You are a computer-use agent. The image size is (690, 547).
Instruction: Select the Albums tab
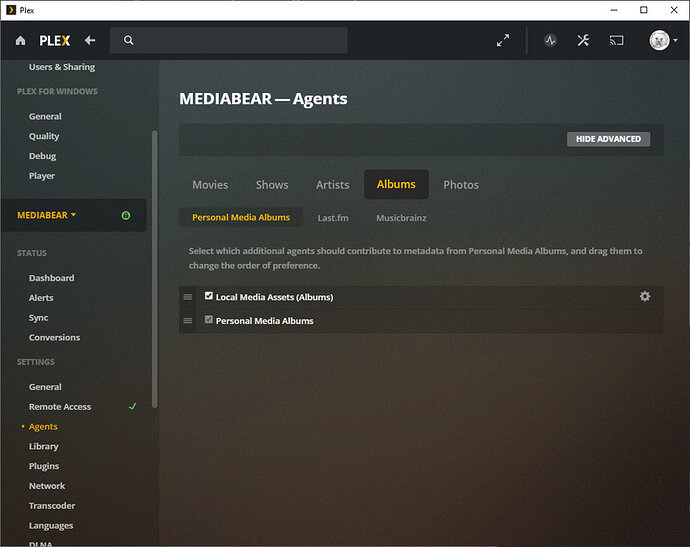tap(396, 184)
